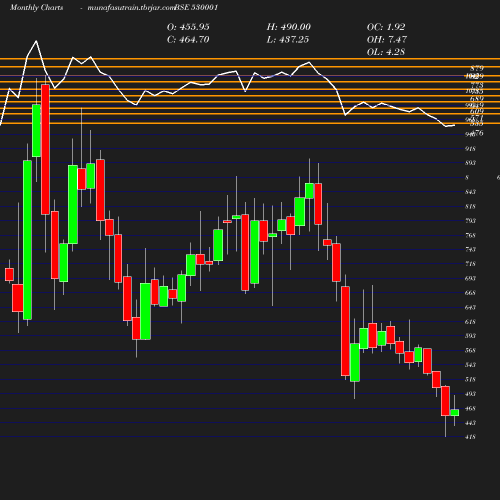
Task: Click the 668 price axis label
Action: (x=470, y=293)
